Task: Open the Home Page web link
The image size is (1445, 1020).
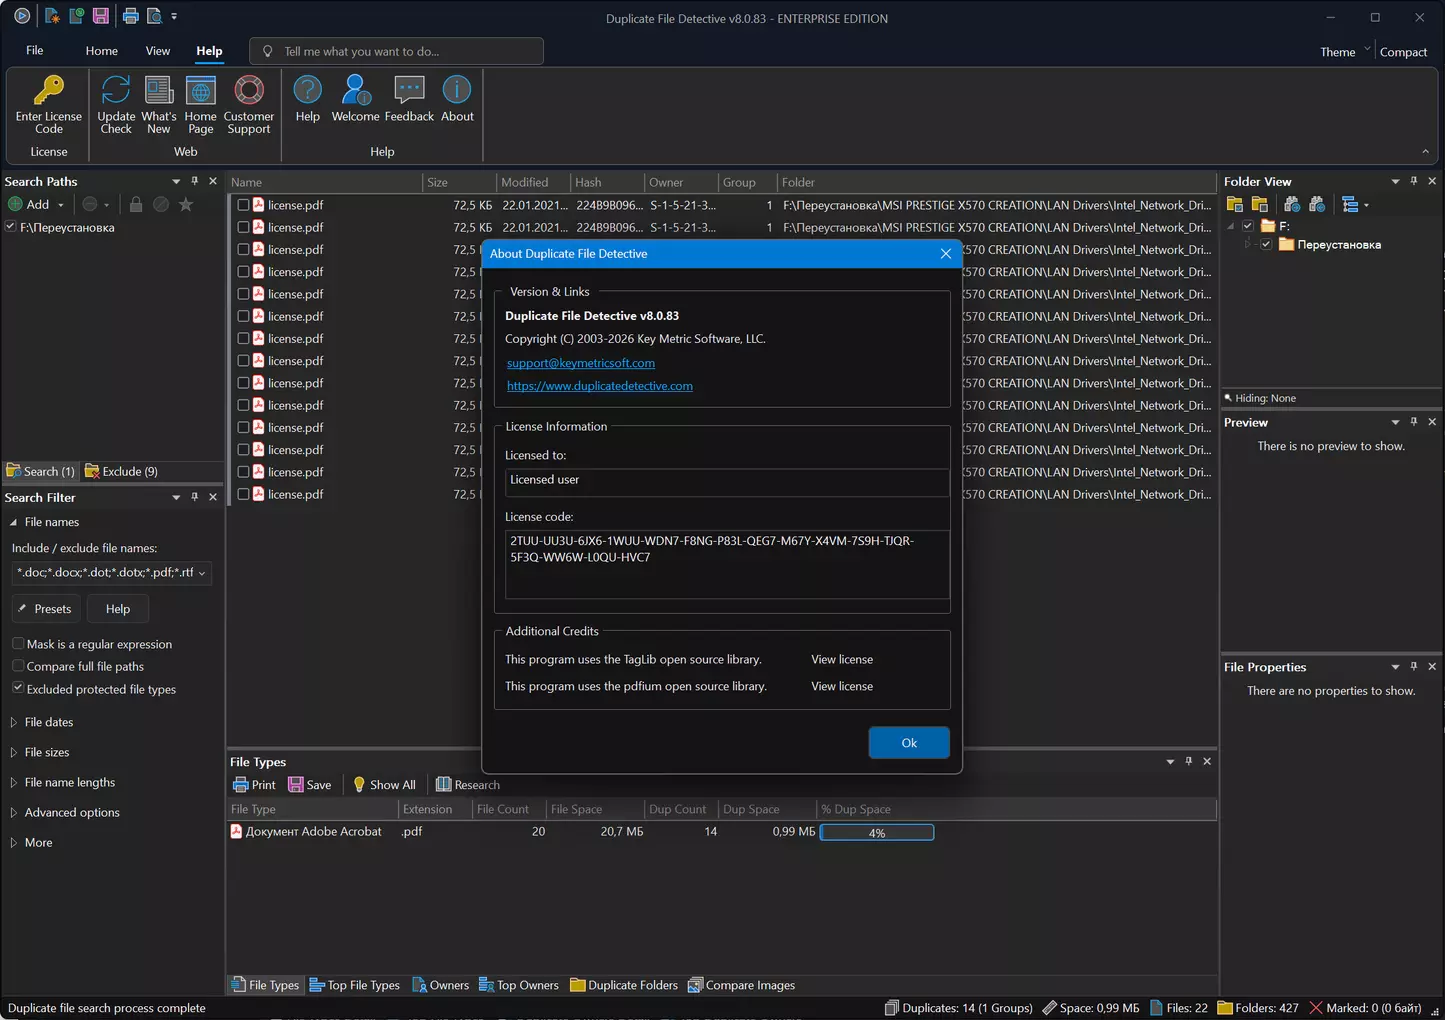Action: 200,104
